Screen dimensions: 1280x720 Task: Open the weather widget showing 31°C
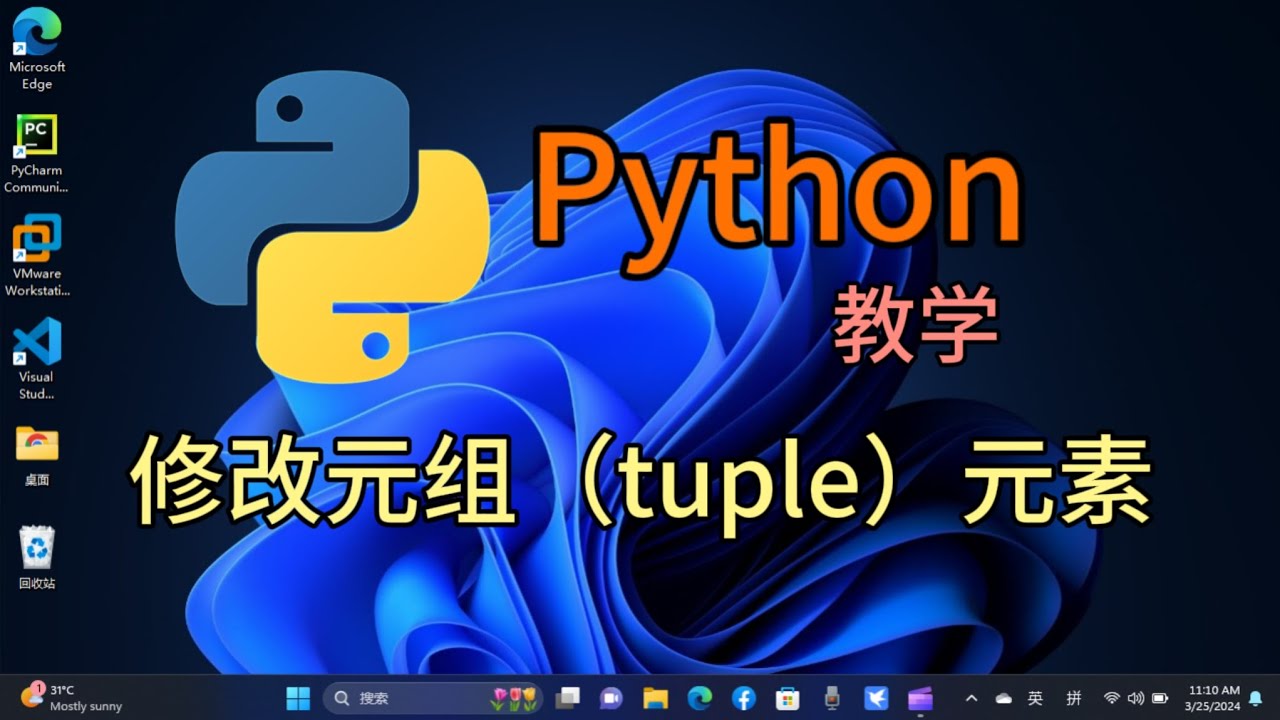point(72,697)
